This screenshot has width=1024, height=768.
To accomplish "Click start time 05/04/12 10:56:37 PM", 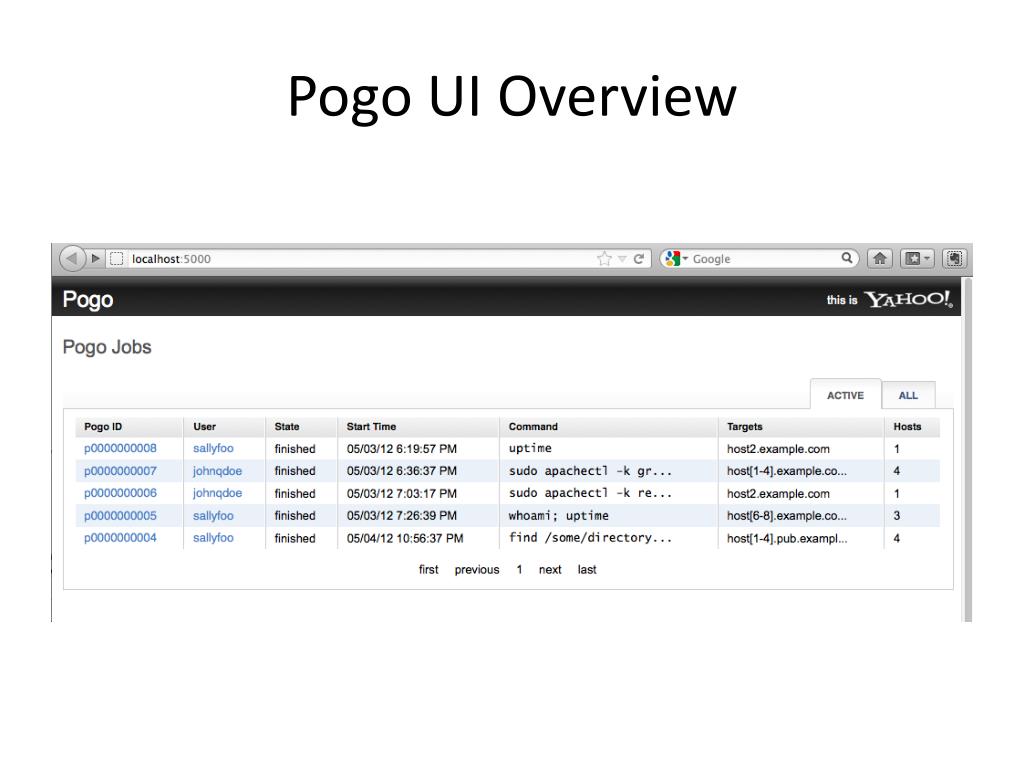I will [405, 538].
